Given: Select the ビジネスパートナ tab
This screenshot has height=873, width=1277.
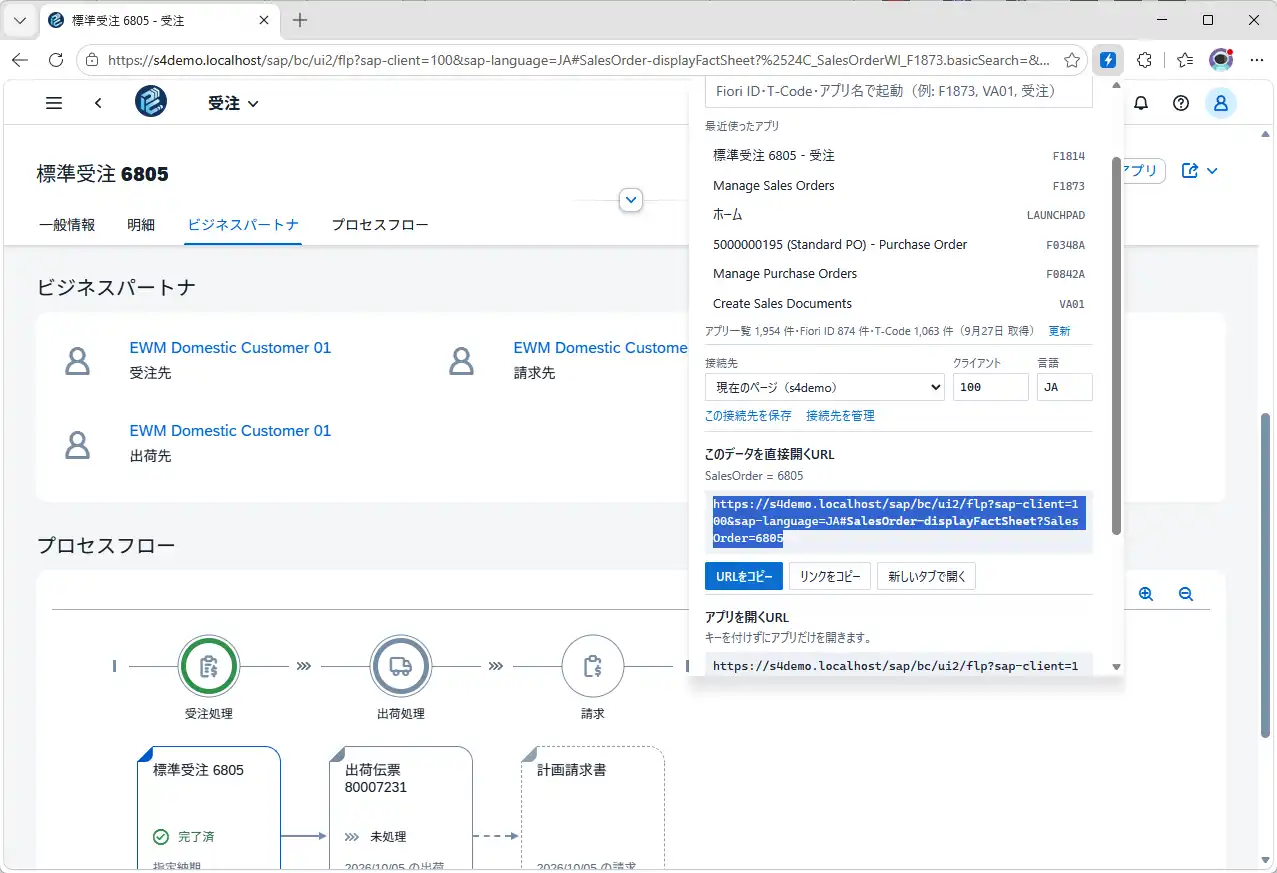Looking at the screenshot, I should 244,225.
